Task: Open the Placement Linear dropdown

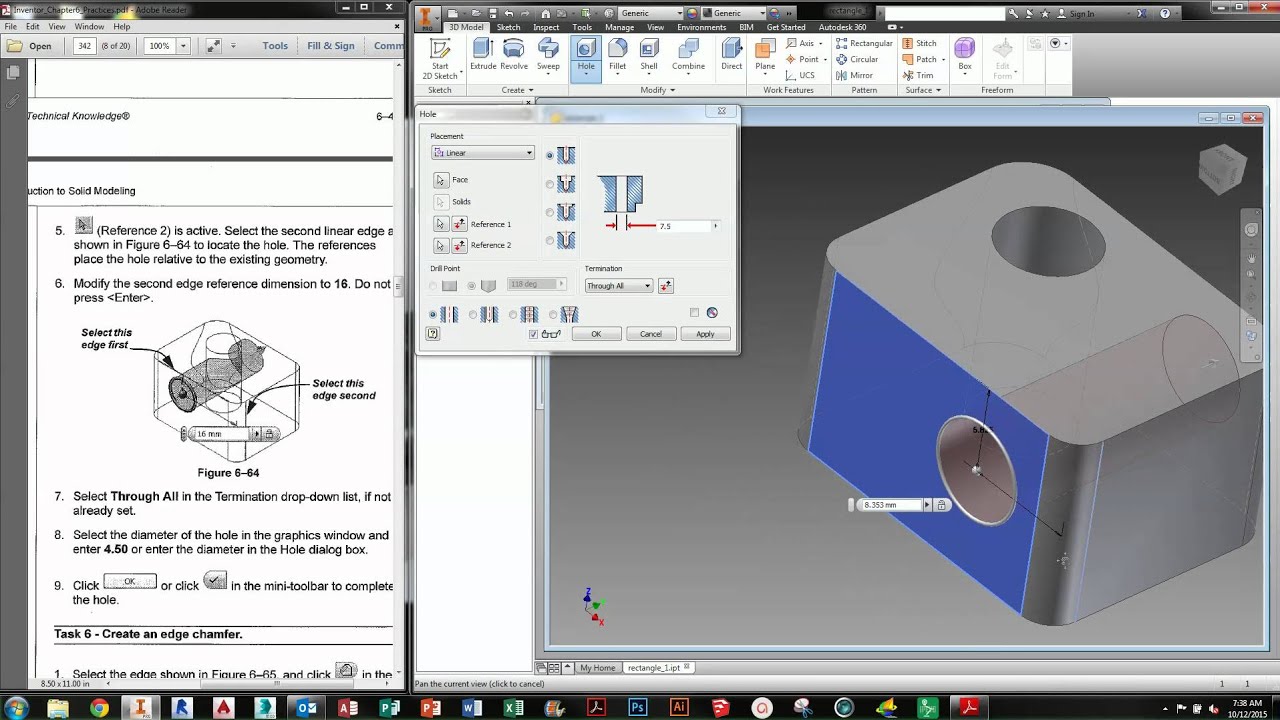Action: point(483,153)
